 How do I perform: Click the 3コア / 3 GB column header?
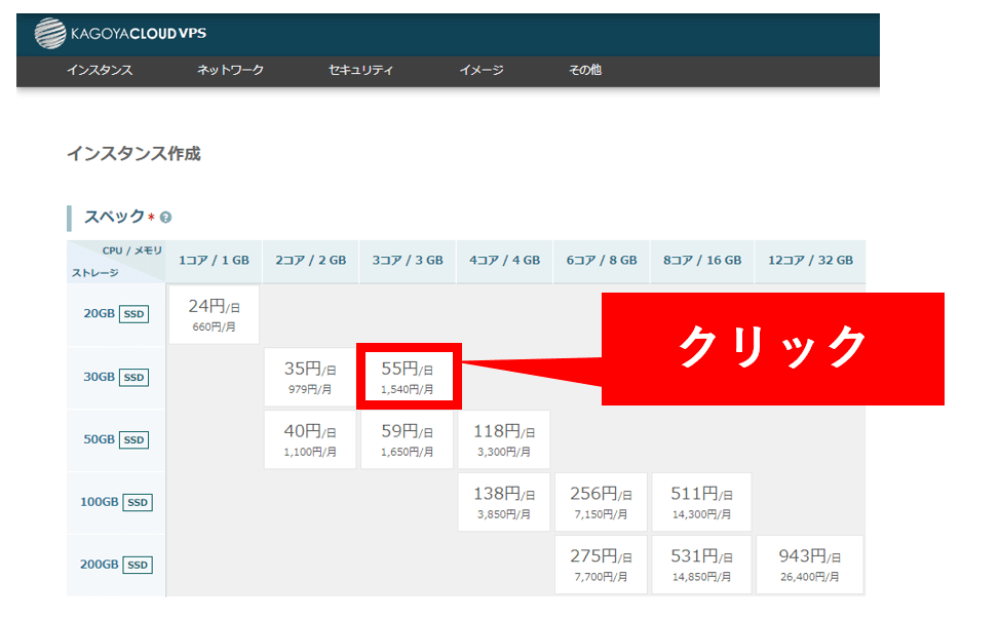[408, 261]
